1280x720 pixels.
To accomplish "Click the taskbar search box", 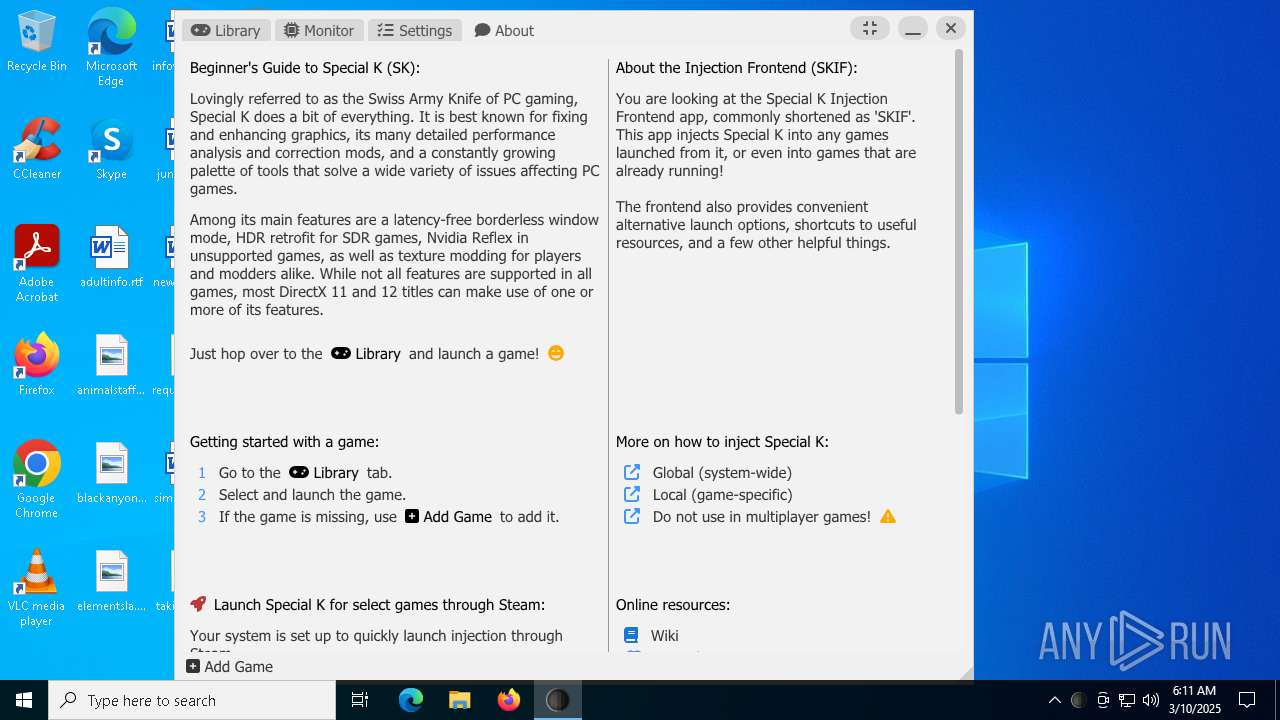I will (x=192, y=700).
